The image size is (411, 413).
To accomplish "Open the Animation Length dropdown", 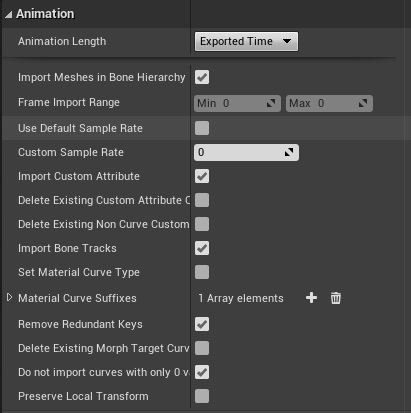I will click(x=246, y=41).
